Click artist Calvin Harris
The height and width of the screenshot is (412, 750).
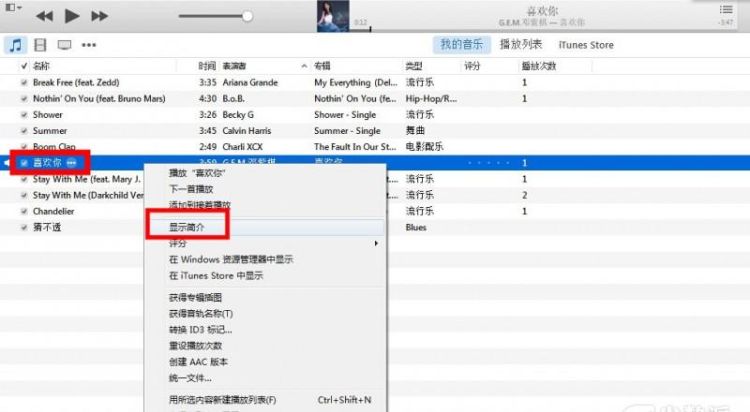247,131
